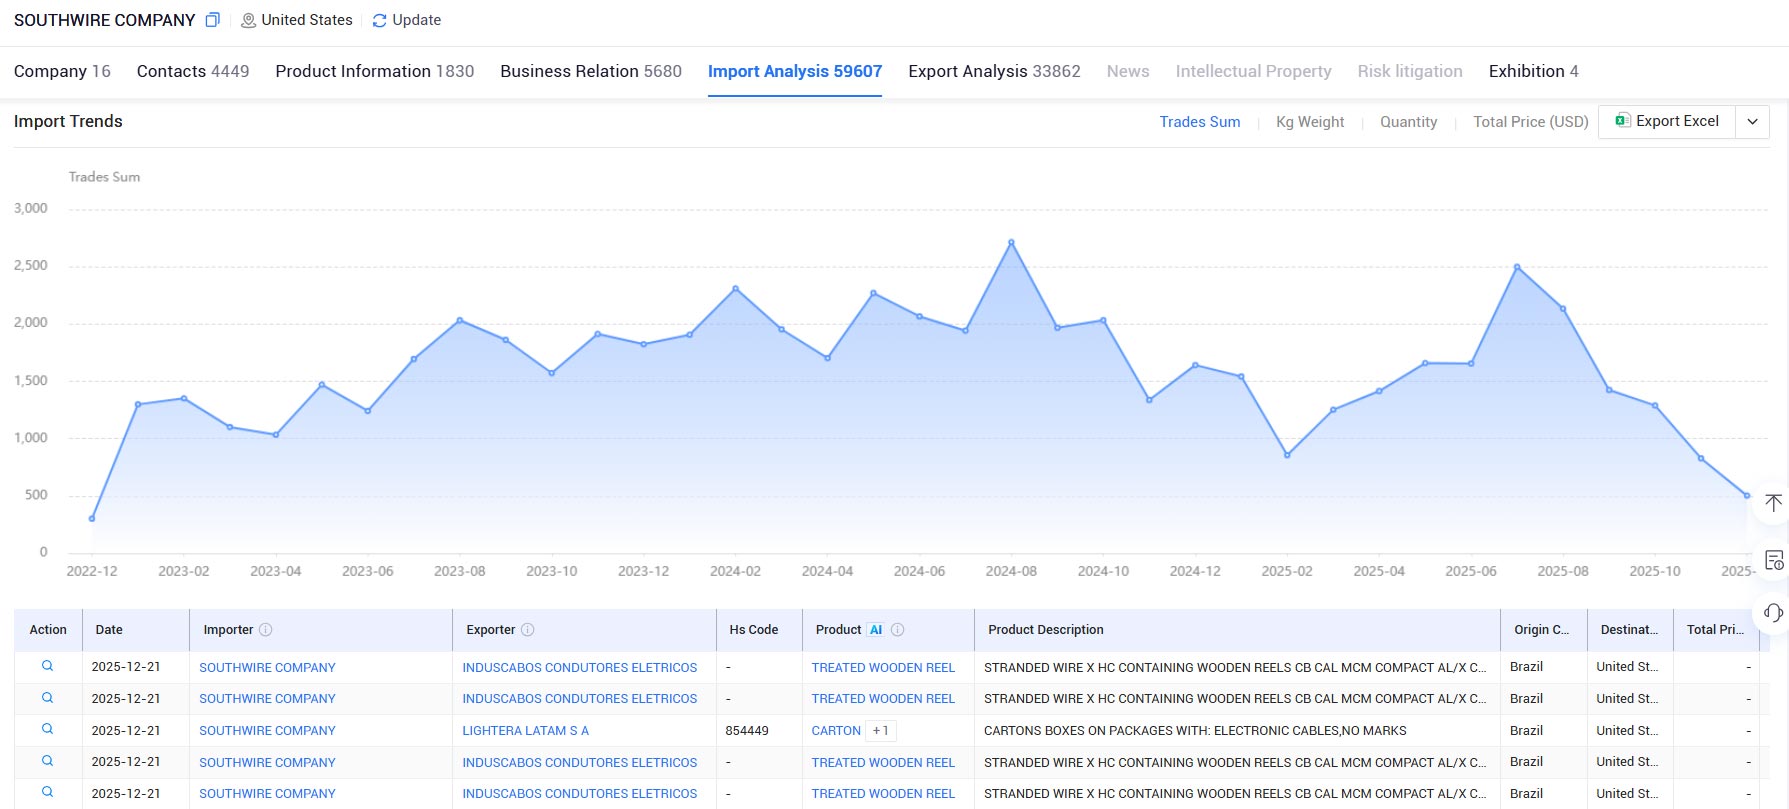The width and height of the screenshot is (1789, 809).
Task: Open the Export Excel dropdown arrow
Action: (x=1752, y=121)
